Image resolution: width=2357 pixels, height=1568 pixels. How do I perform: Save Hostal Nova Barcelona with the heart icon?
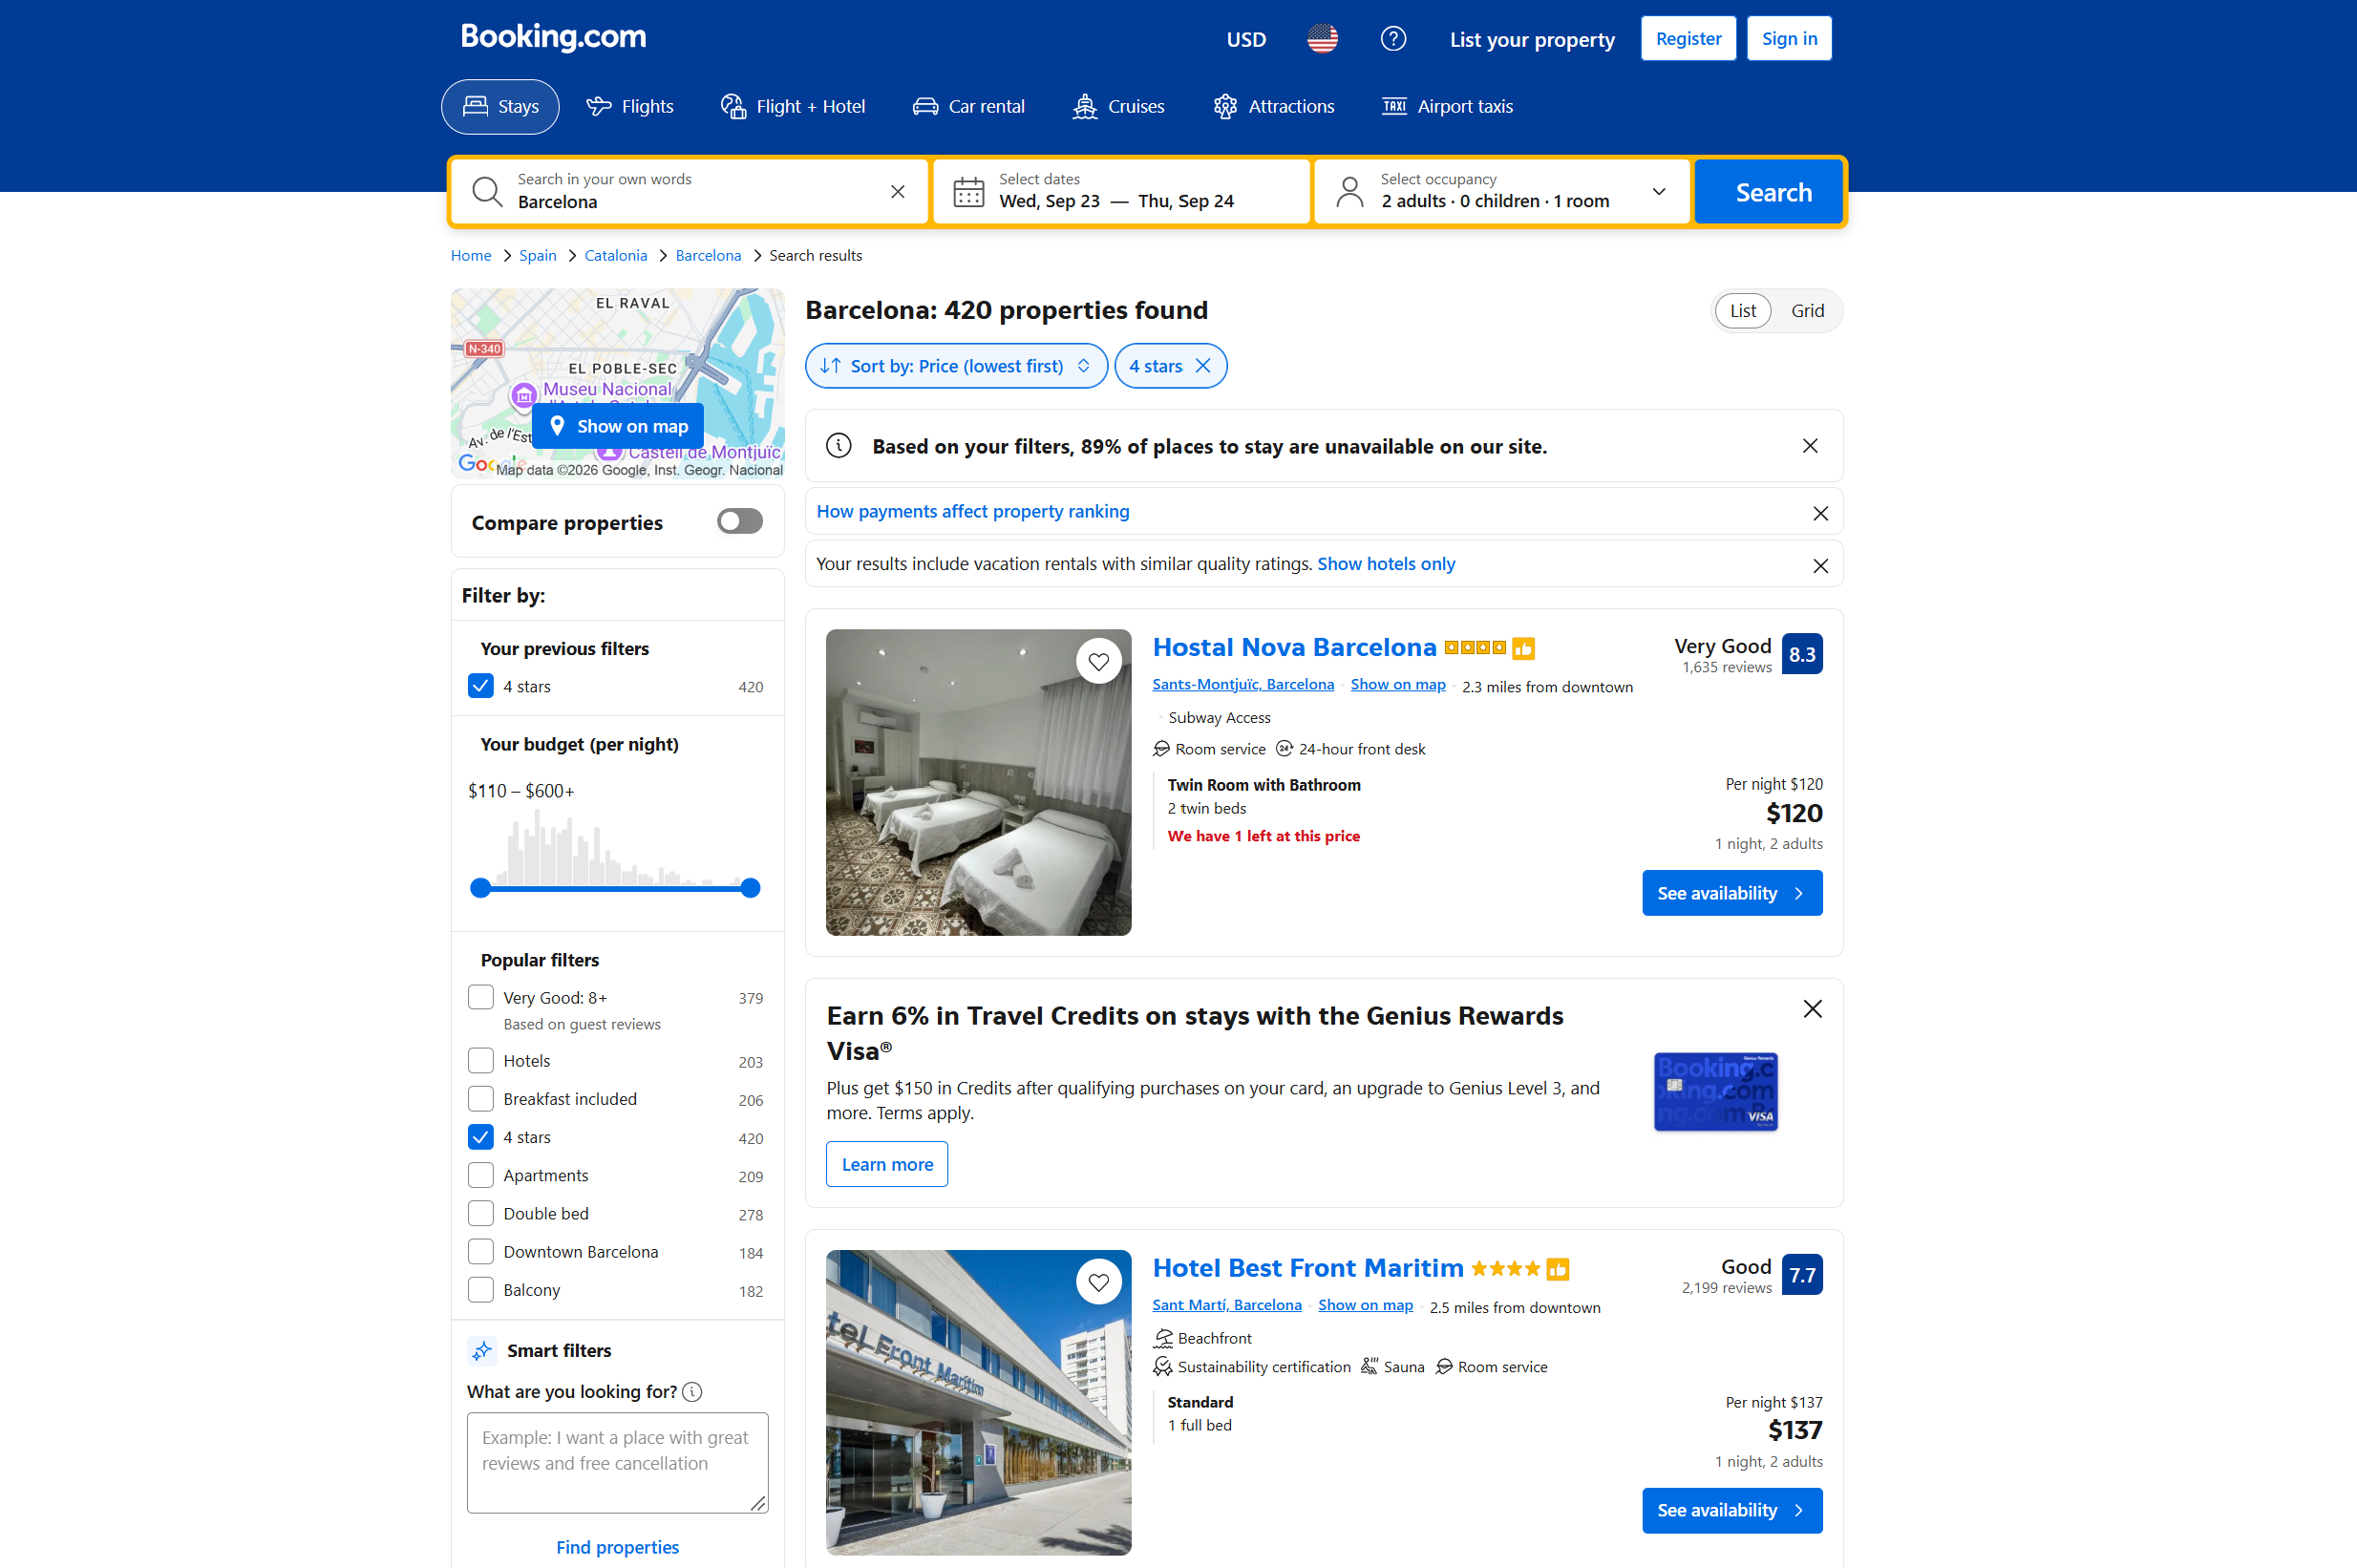coord(1098,661)
